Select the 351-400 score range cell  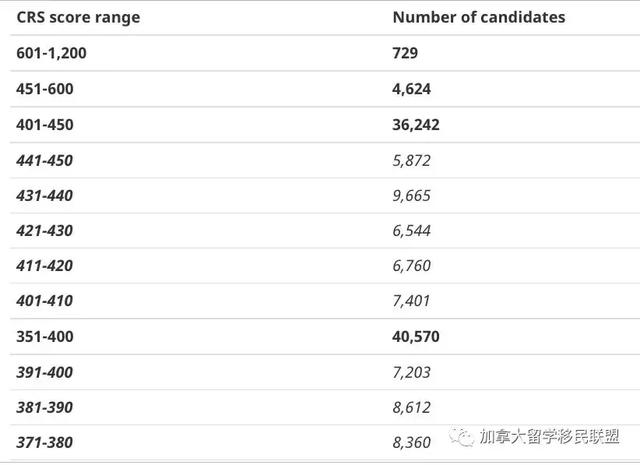tap(45, 337)
